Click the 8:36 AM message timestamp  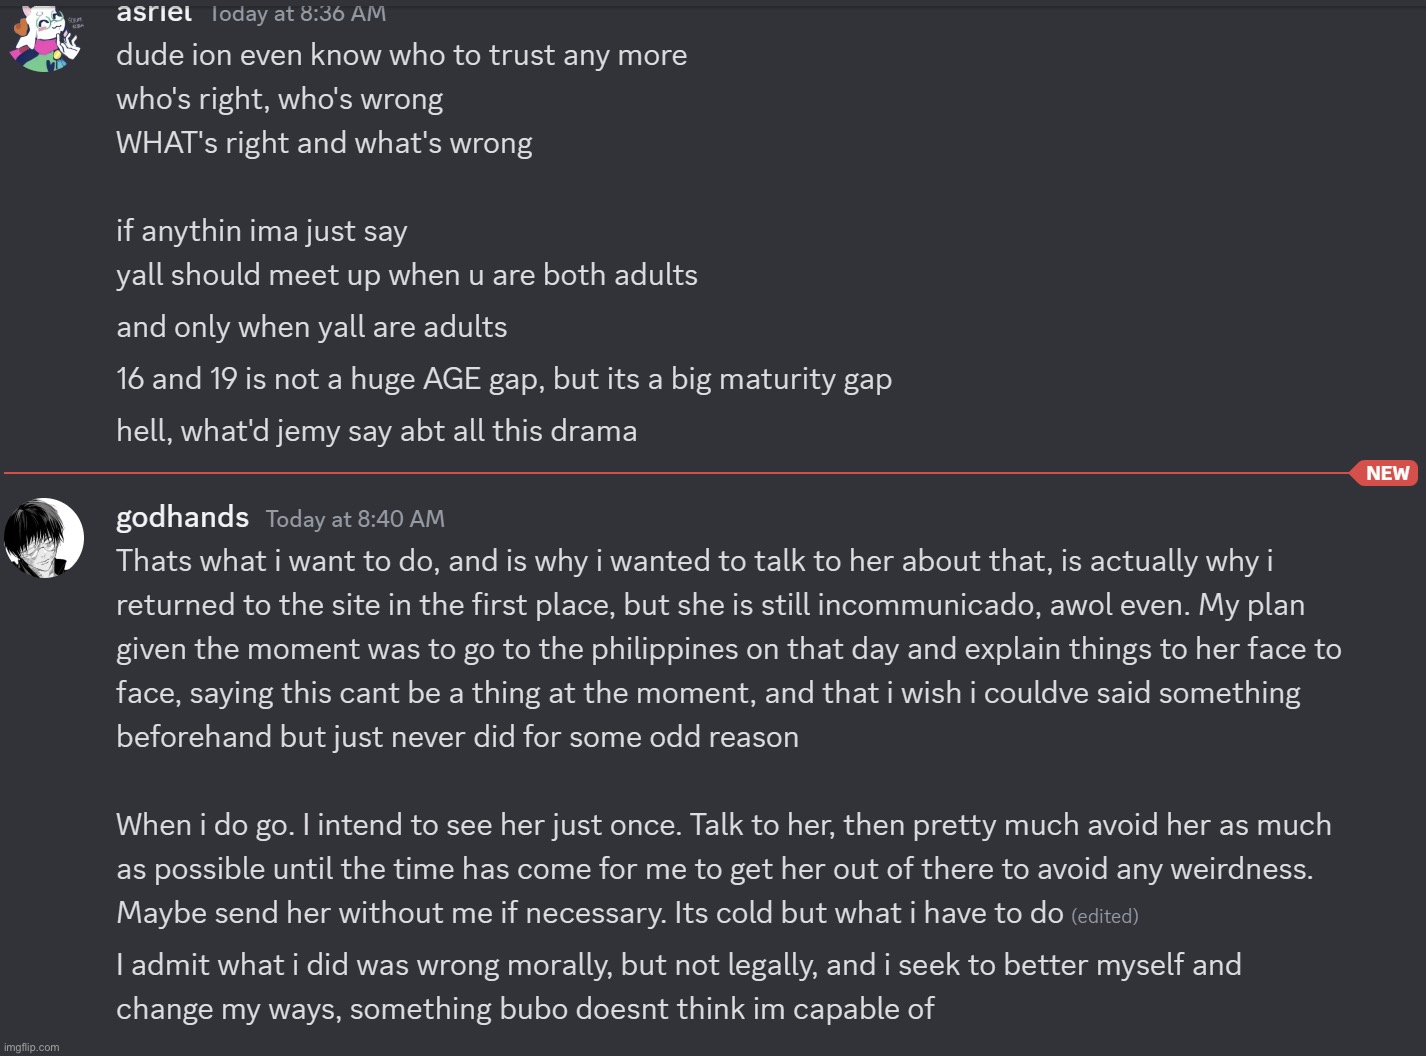(298, 14)
